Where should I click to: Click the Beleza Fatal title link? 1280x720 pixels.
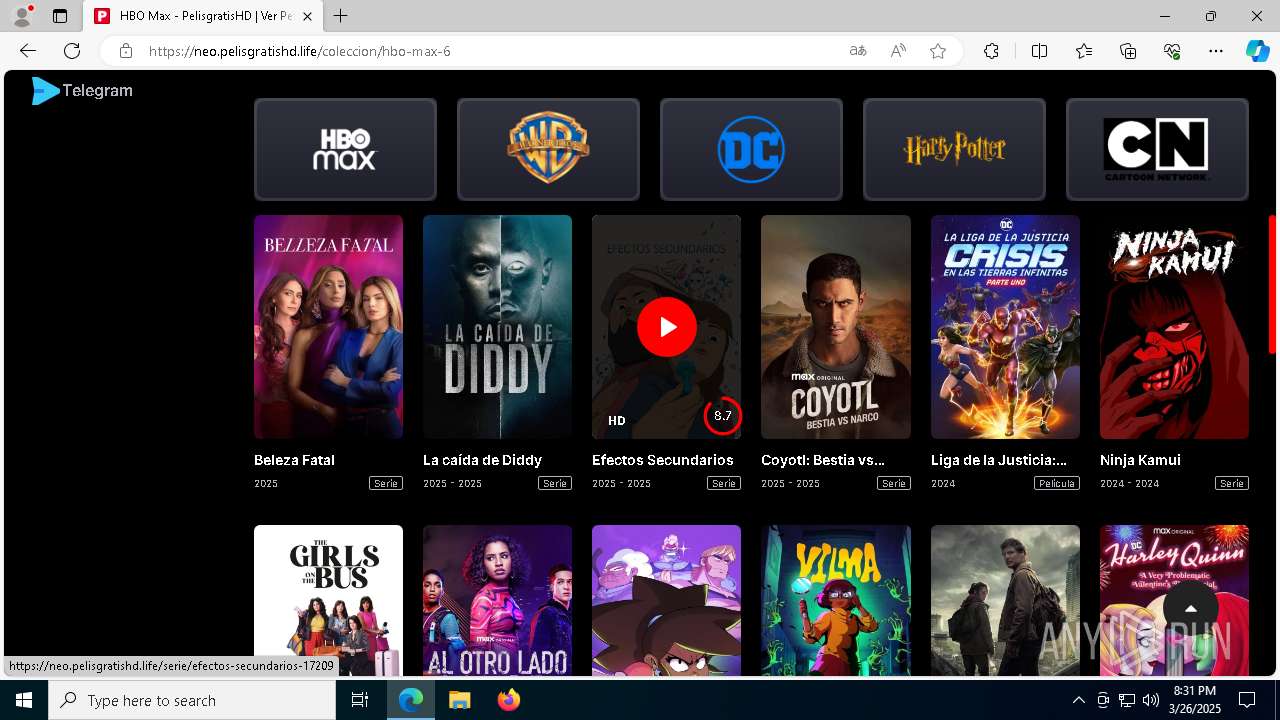click(294, 460)
